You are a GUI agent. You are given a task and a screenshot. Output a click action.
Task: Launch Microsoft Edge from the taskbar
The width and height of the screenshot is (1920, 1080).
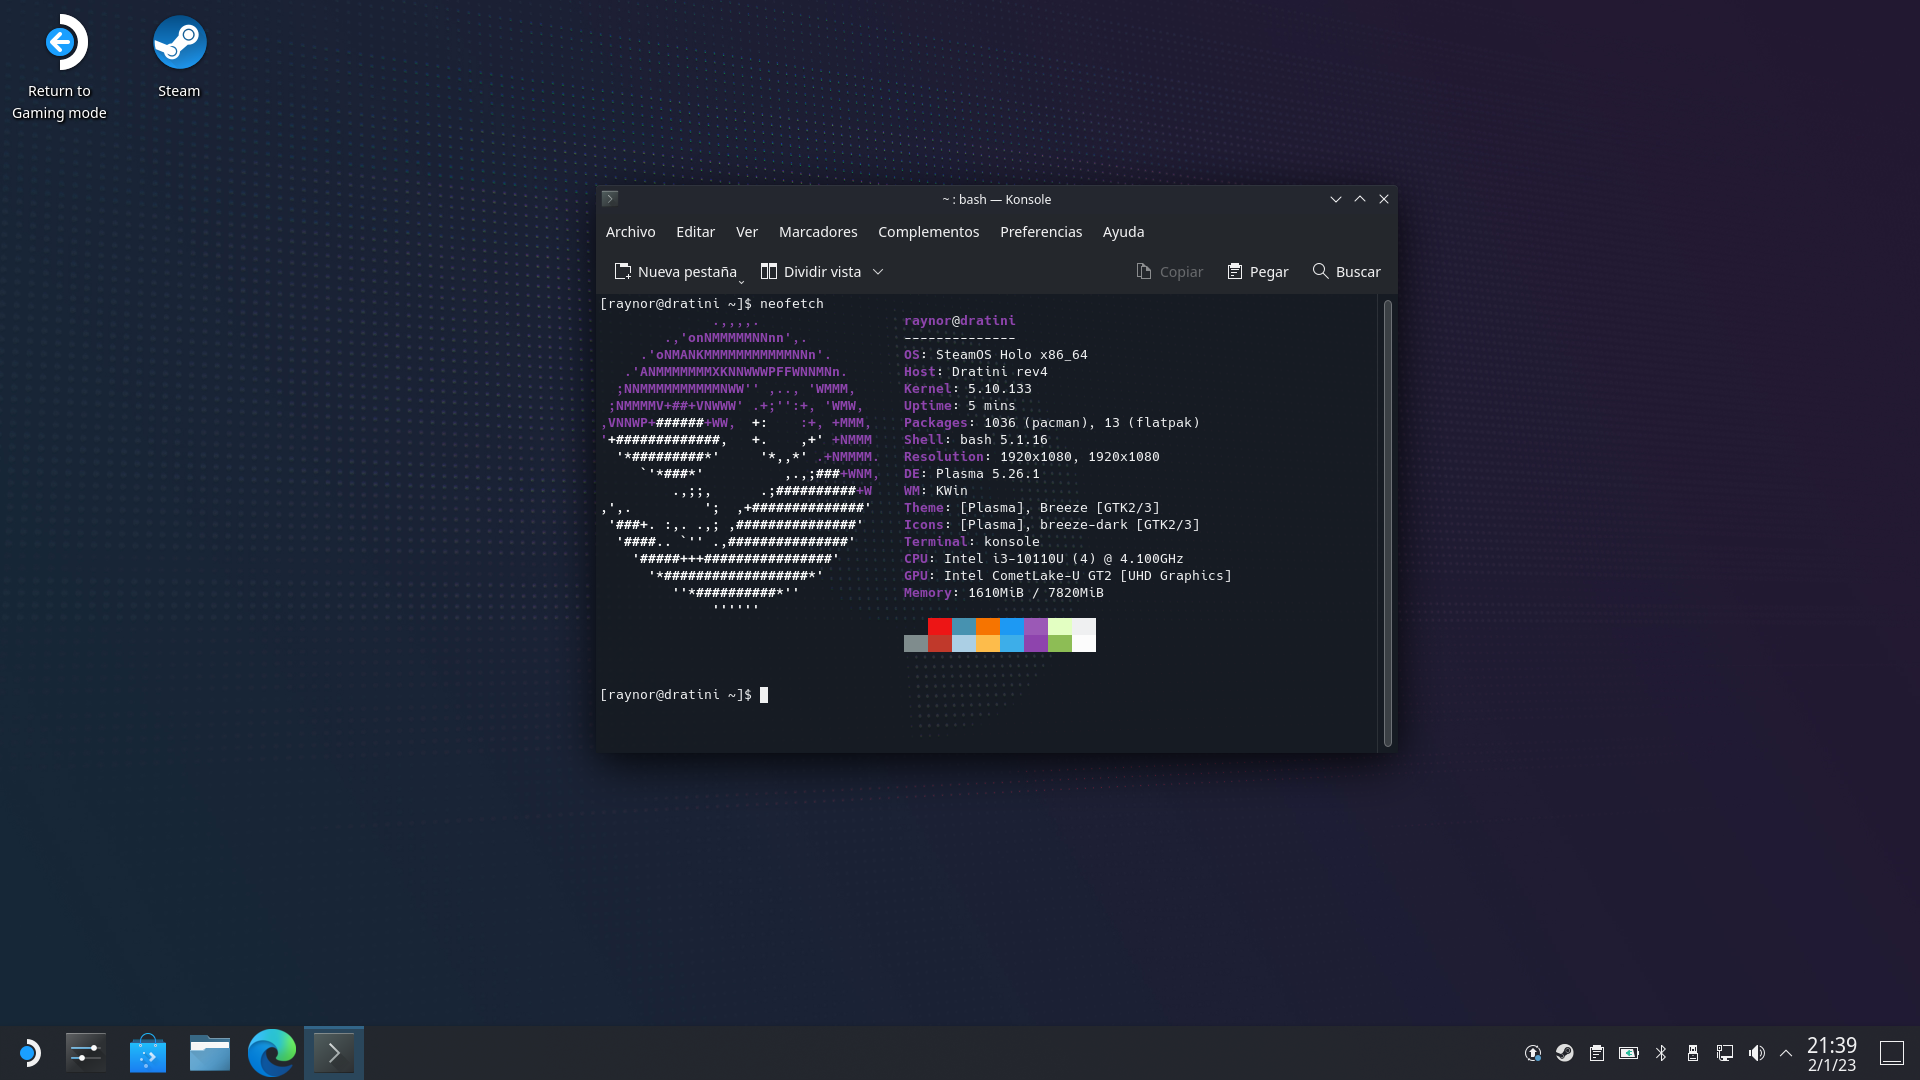[x=272, y=1052]
